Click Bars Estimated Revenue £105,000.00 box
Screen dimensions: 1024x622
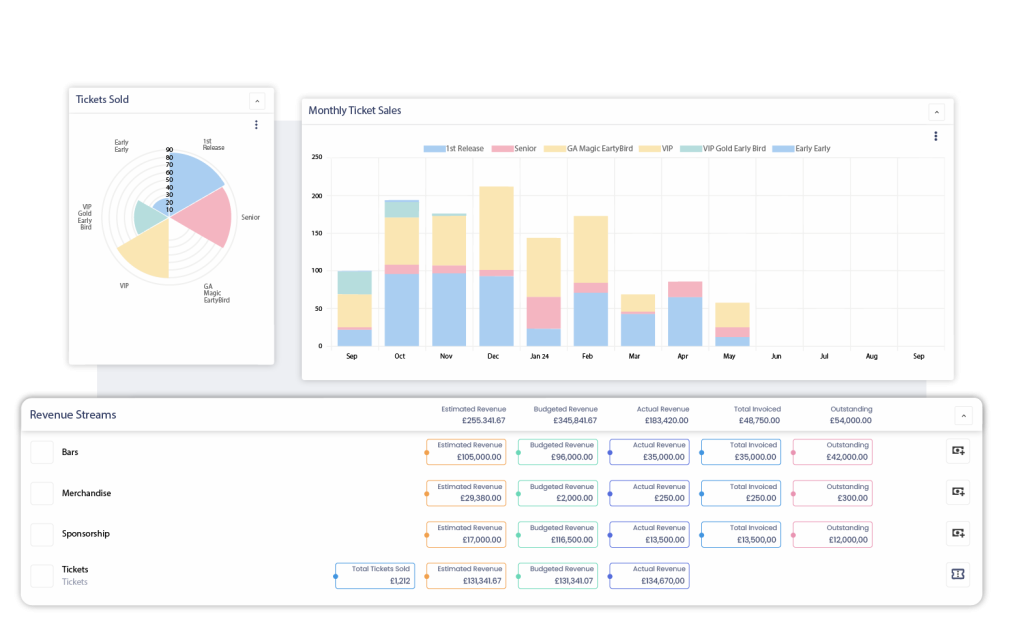(x=465, y=452)
